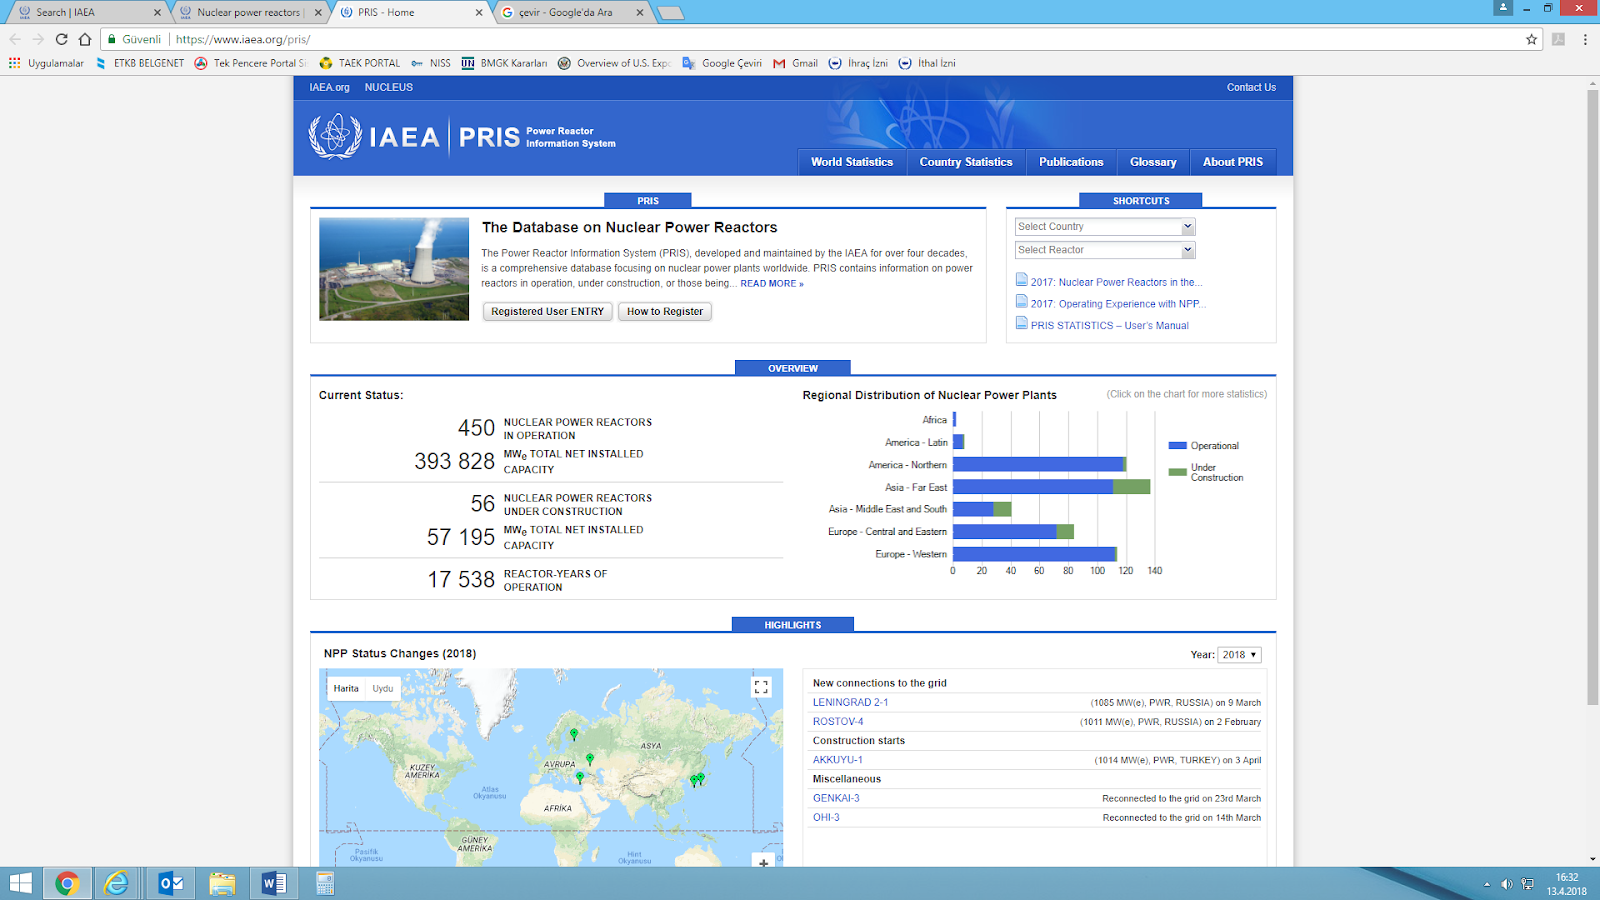1600x900 pixels.
Task: Open İhraç İzni bookmark
Action: (x=859, y=63)
